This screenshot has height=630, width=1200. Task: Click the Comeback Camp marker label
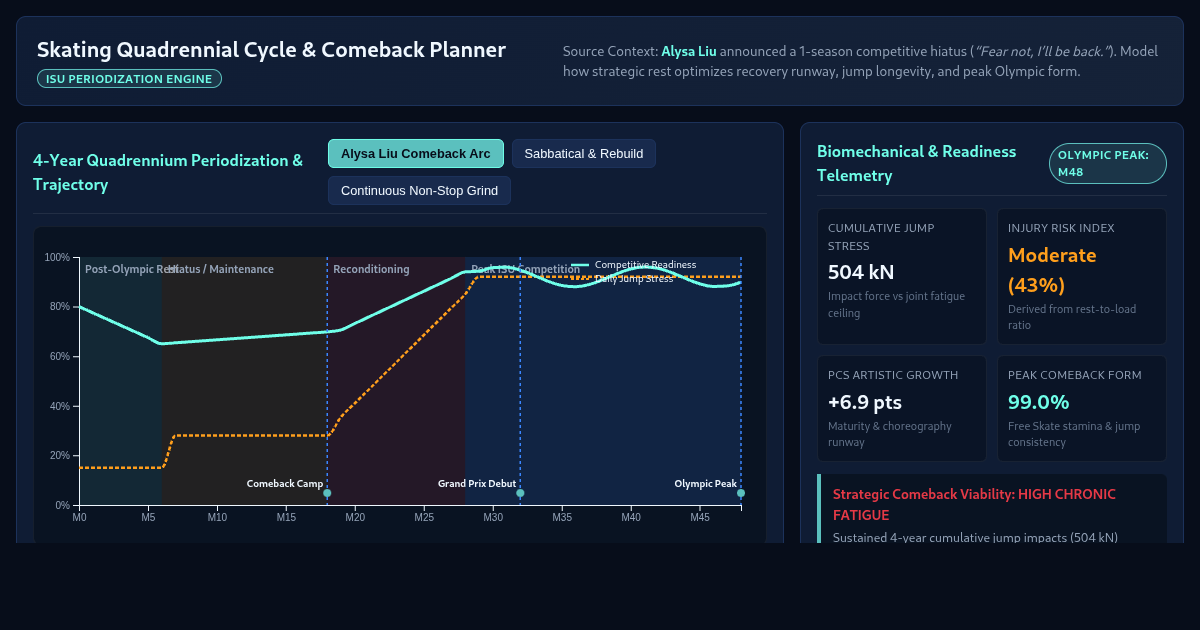285,484
